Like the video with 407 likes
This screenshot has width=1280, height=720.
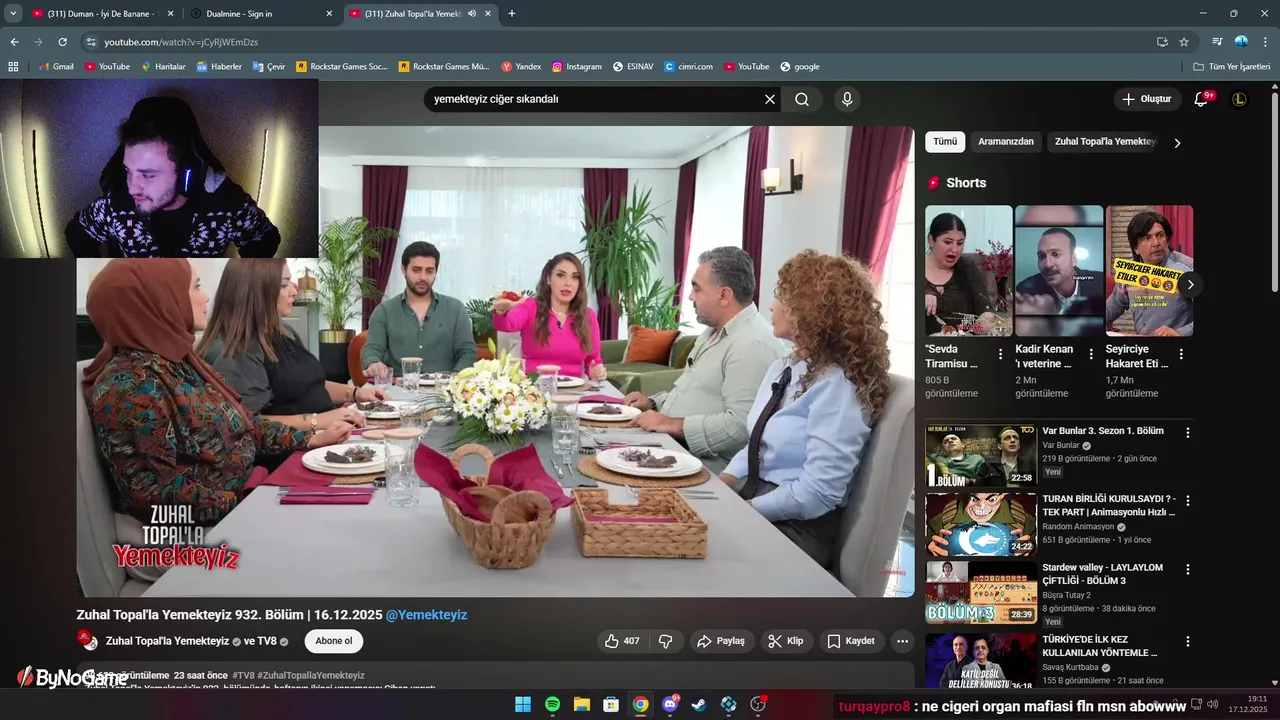click(x=622, y=641)
